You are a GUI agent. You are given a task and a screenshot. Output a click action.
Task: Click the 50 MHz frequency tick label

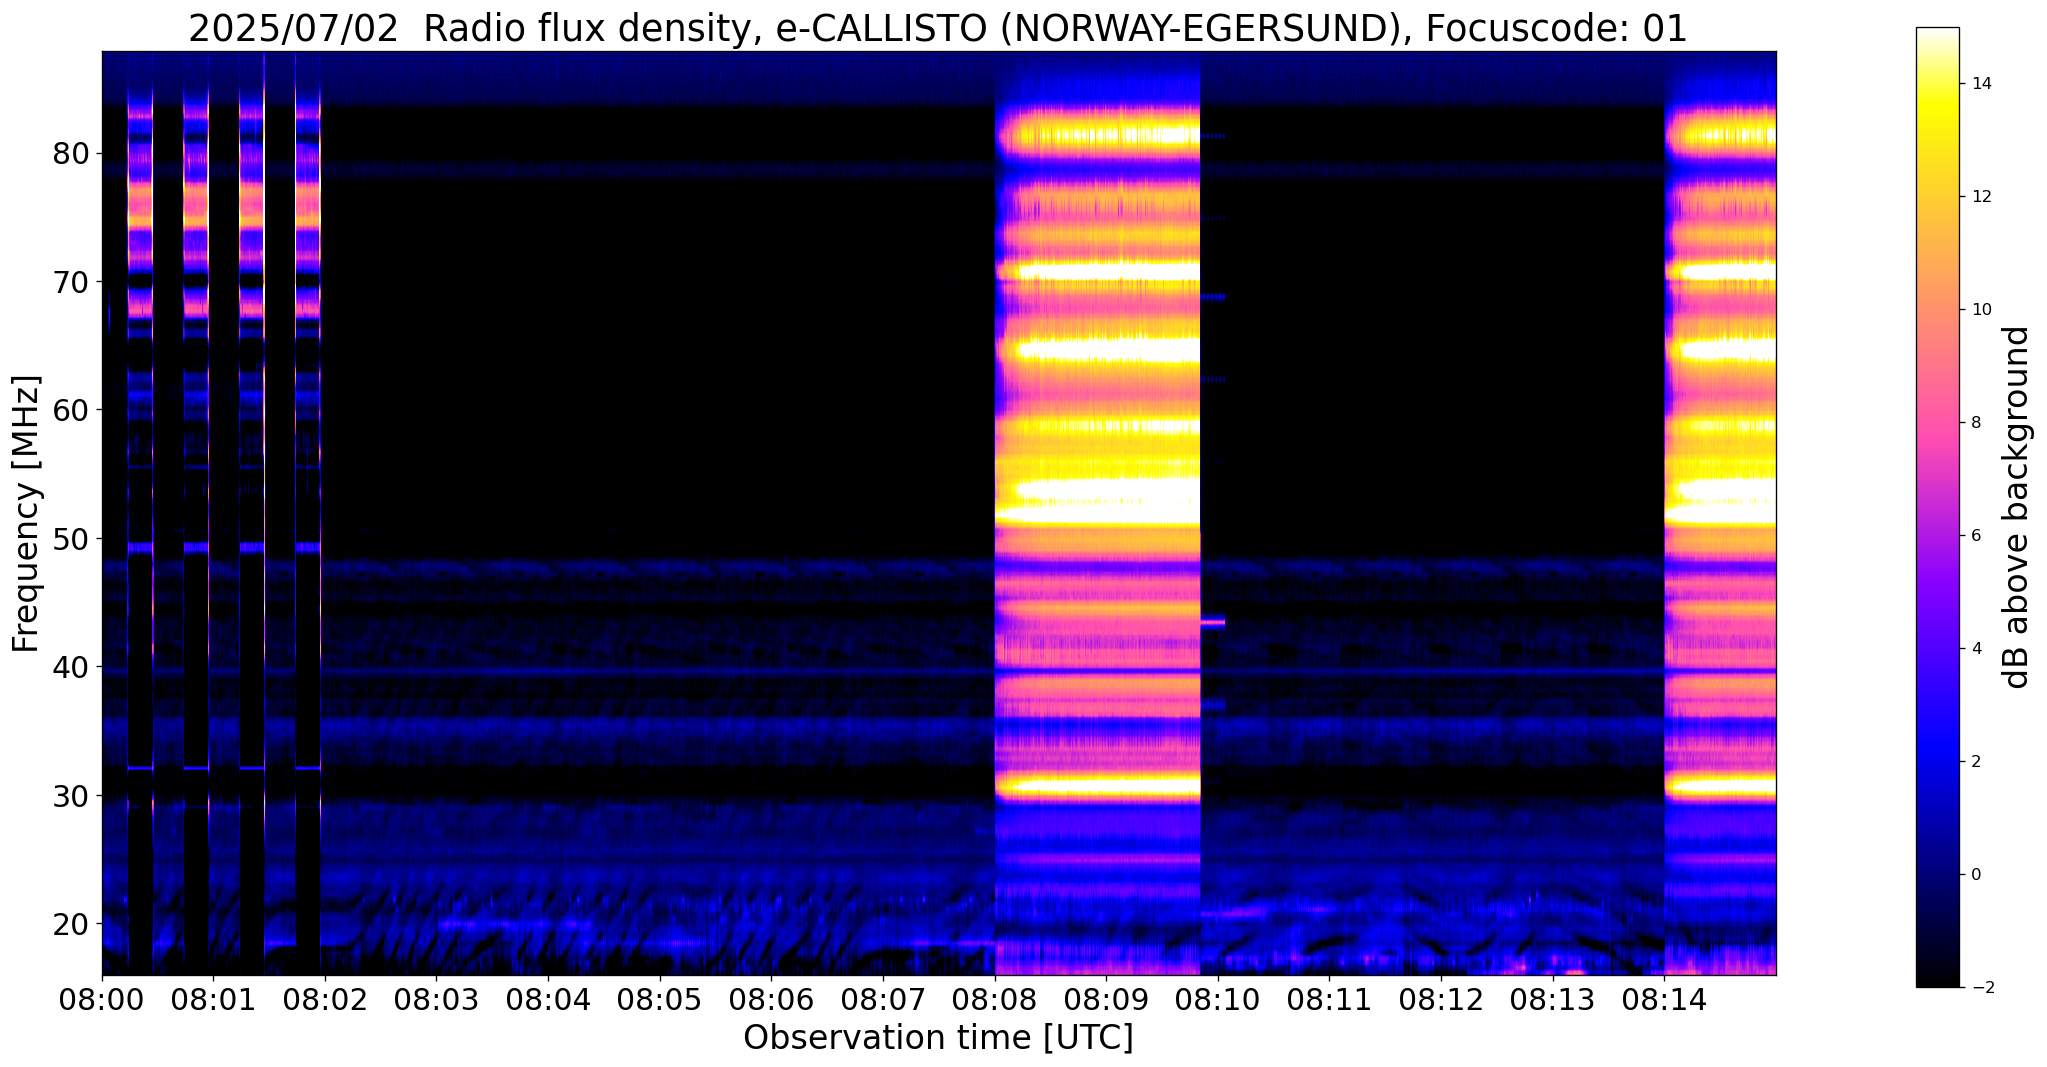coord(72,539)
